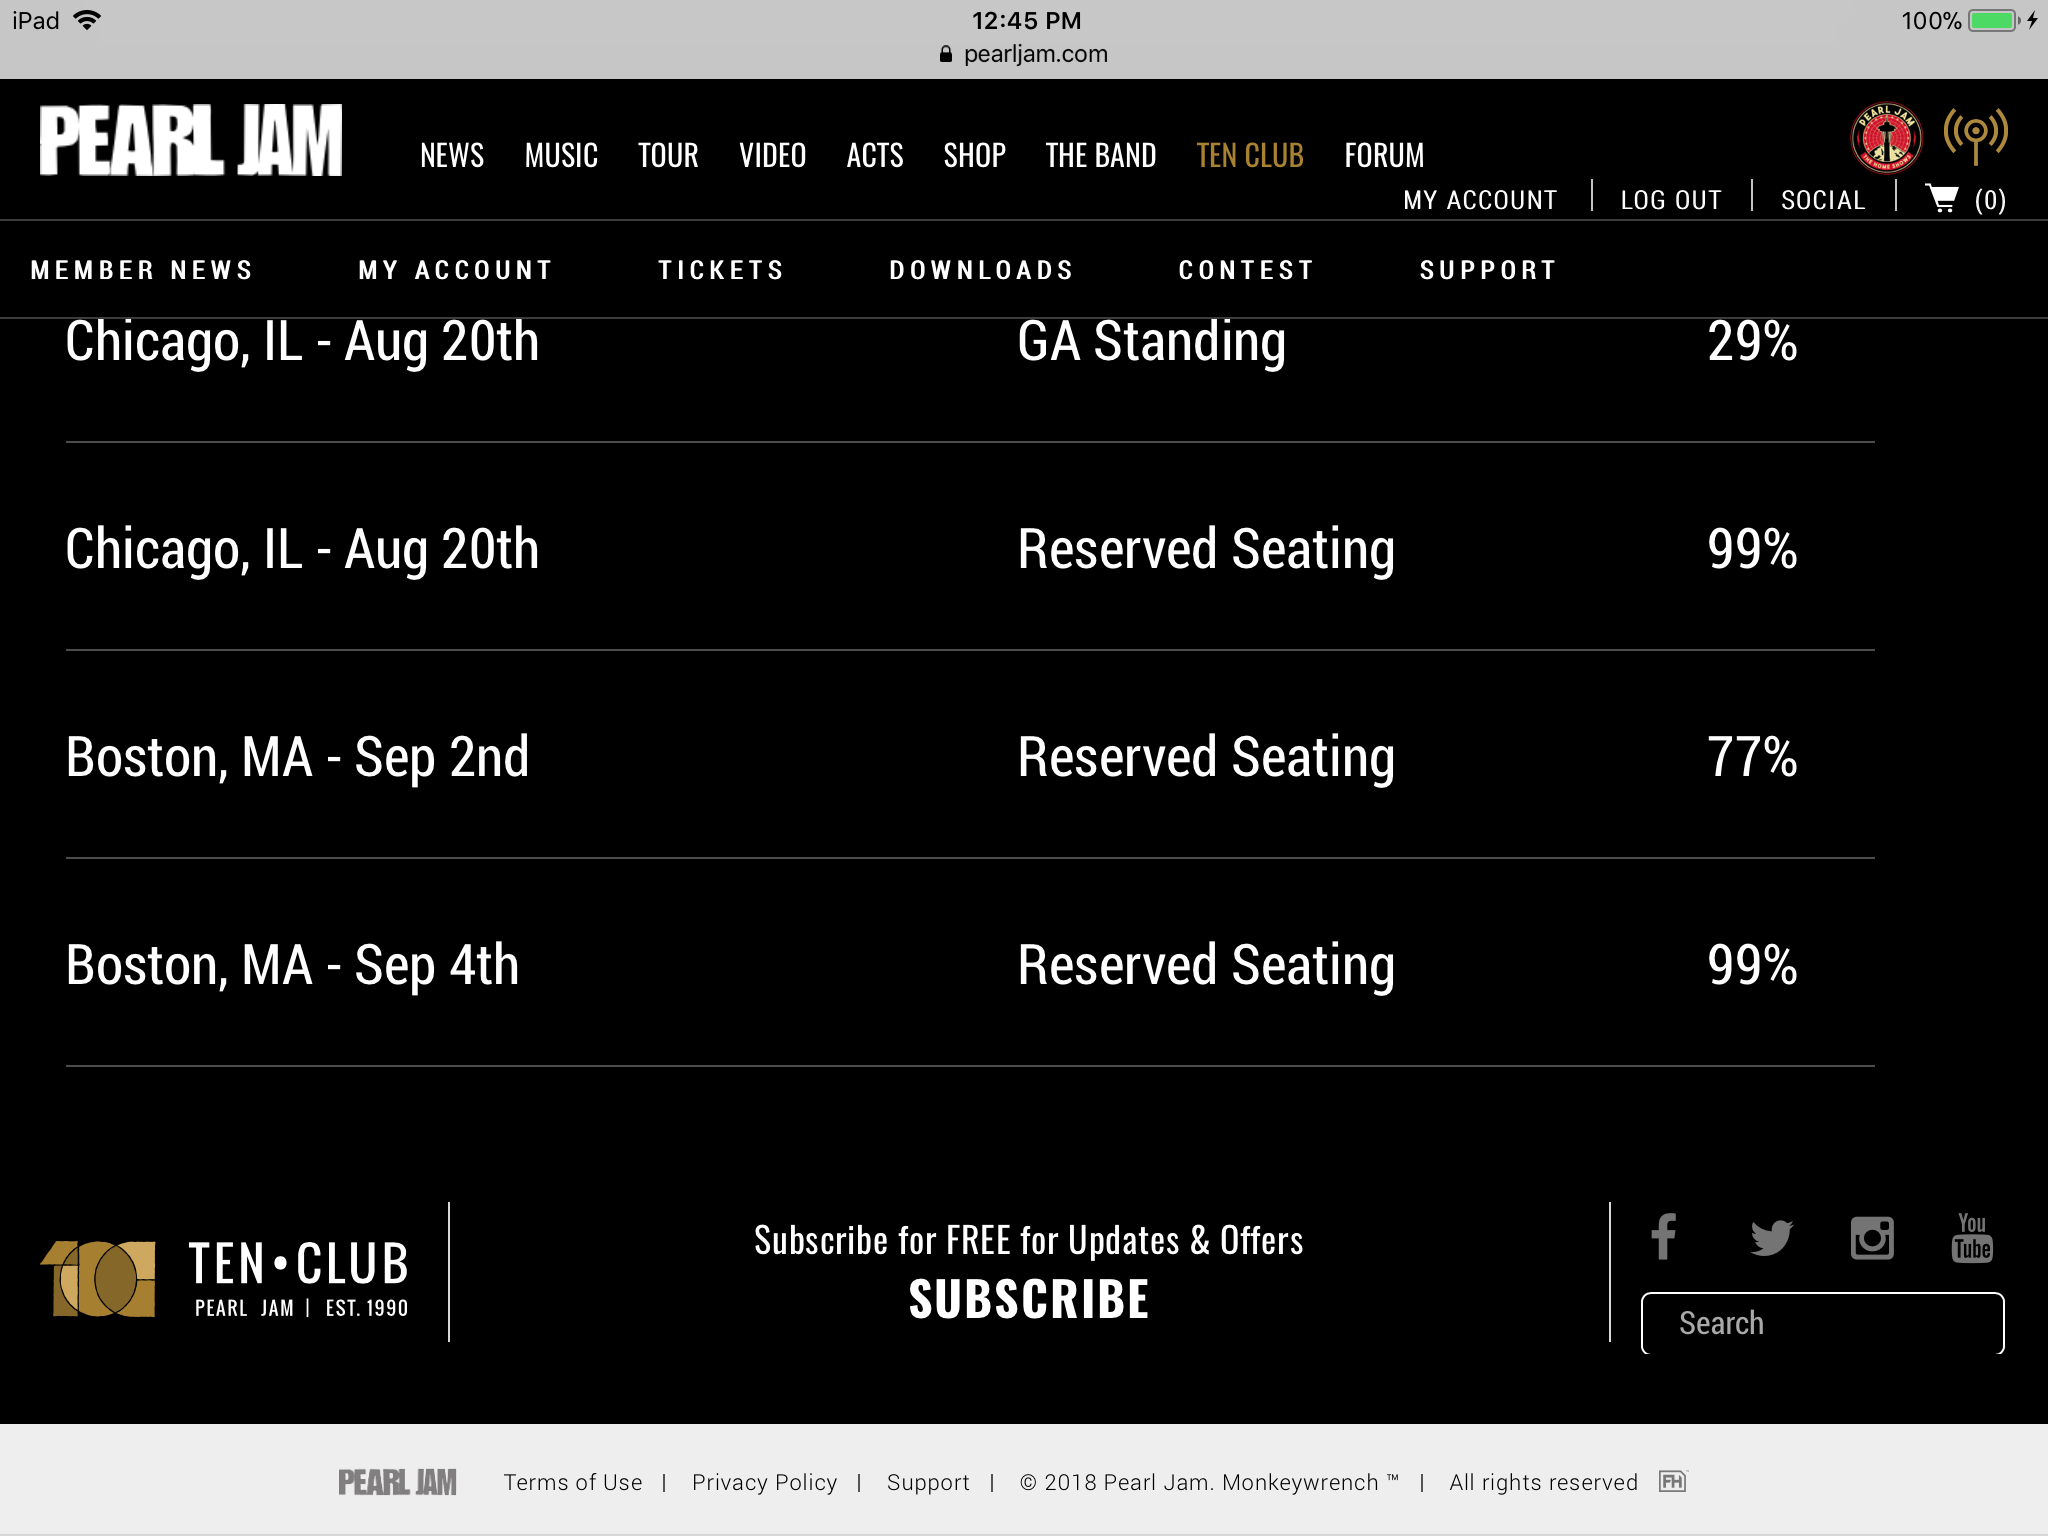Open the Instagram icon in footer
The width and height of the screenshot is (2048, 1536).
pos(1872,1238)
